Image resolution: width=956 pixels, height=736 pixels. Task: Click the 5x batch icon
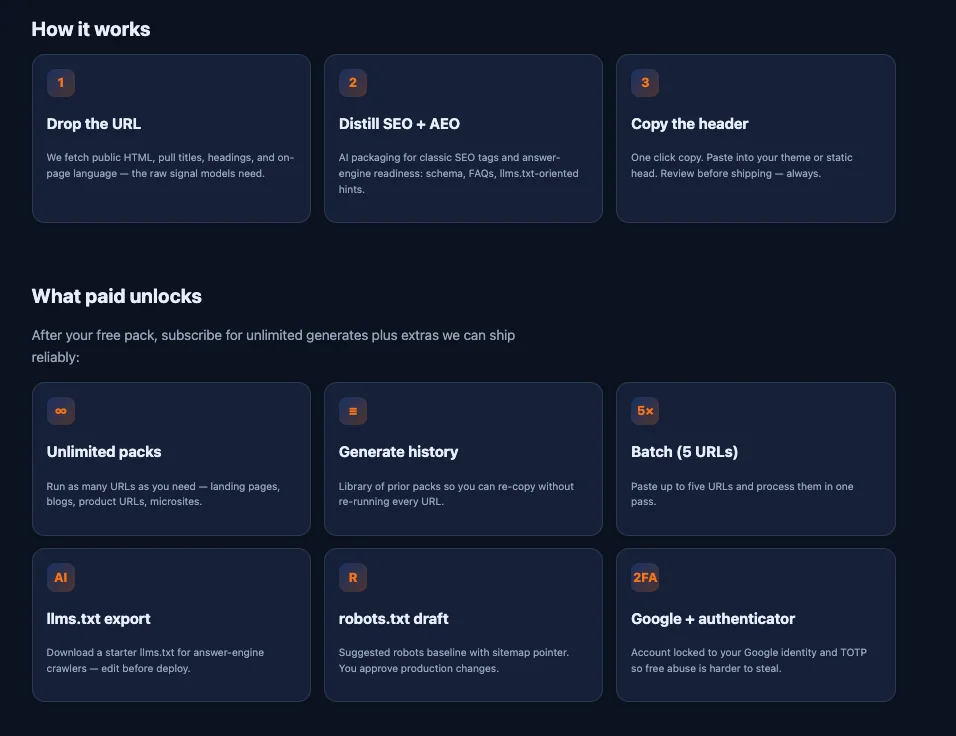coord(645,411)
